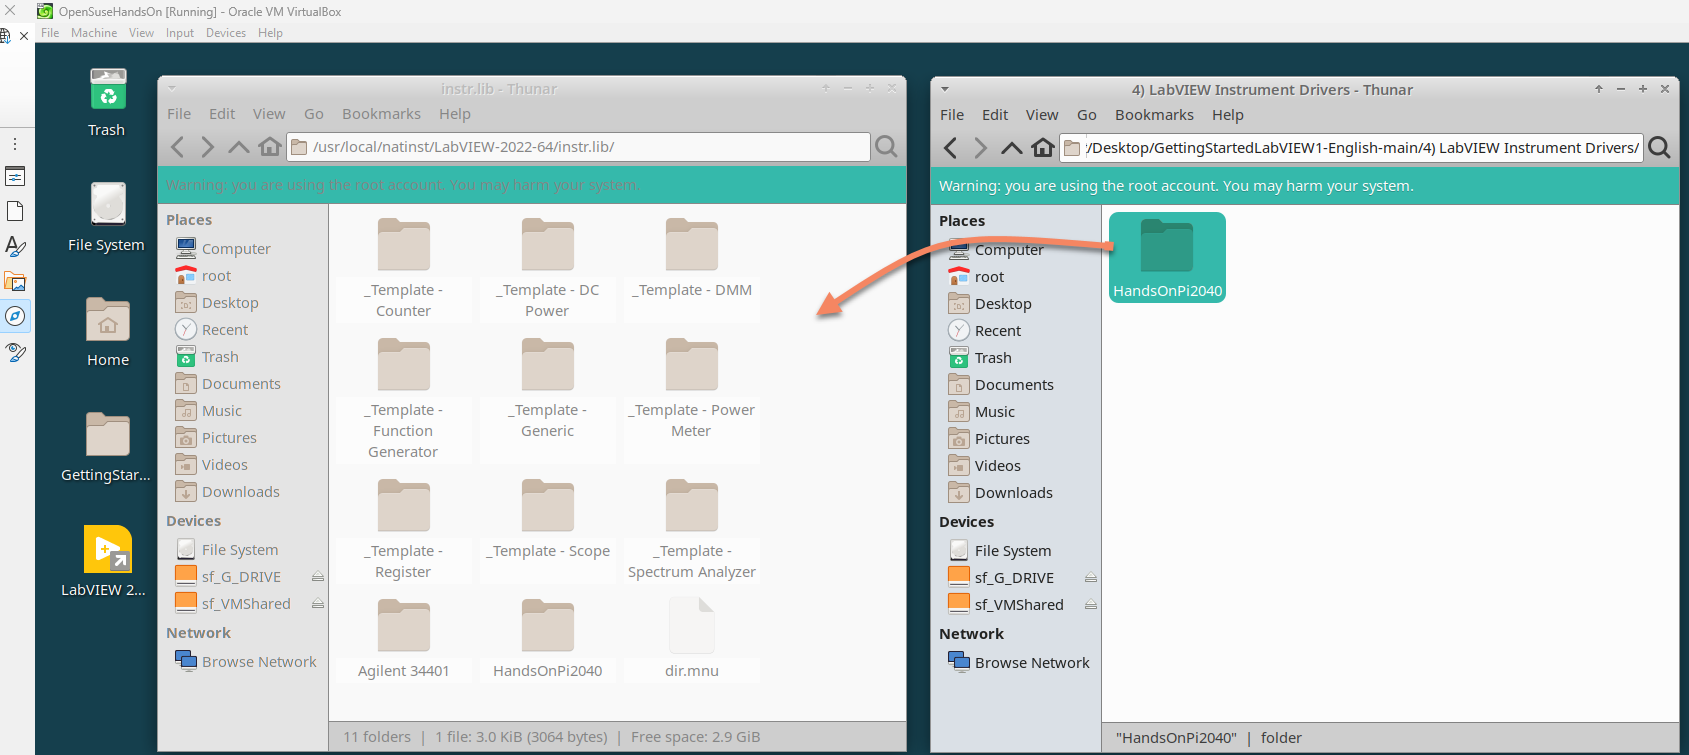The width and height of the screenshot is (1689, 755).
Task: Select the _Template - Power Meter folder
Action: [x=692, y=388]
